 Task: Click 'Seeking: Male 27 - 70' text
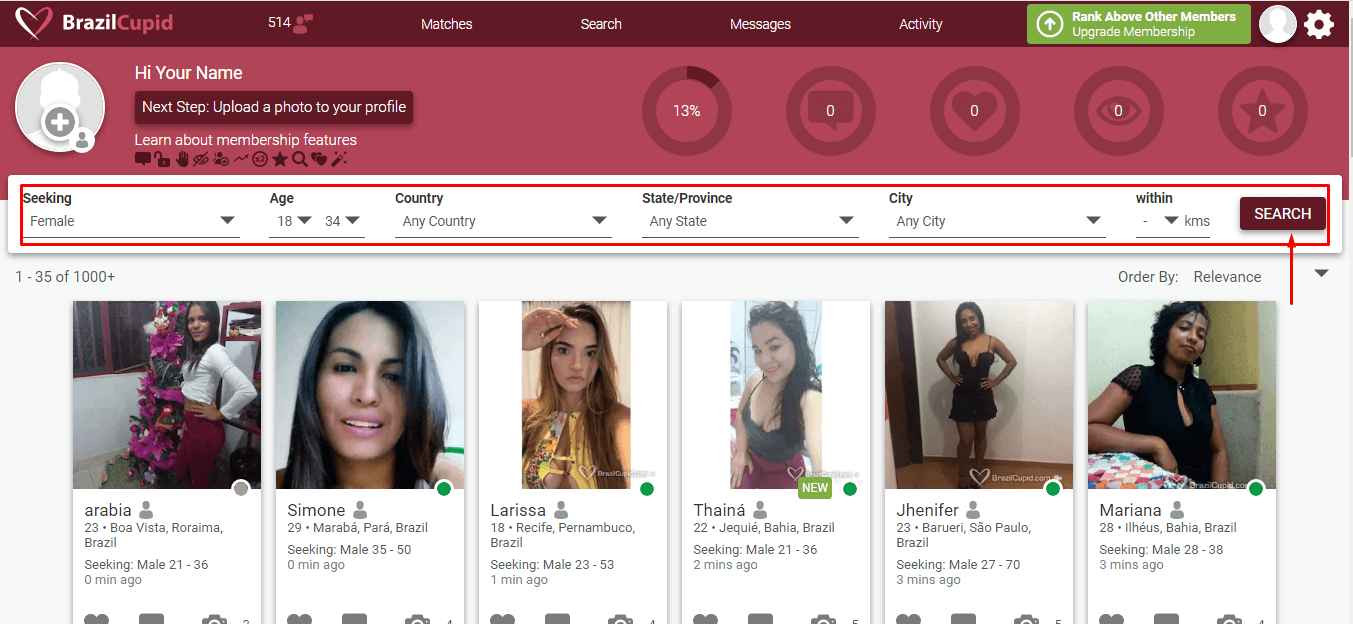959,564
